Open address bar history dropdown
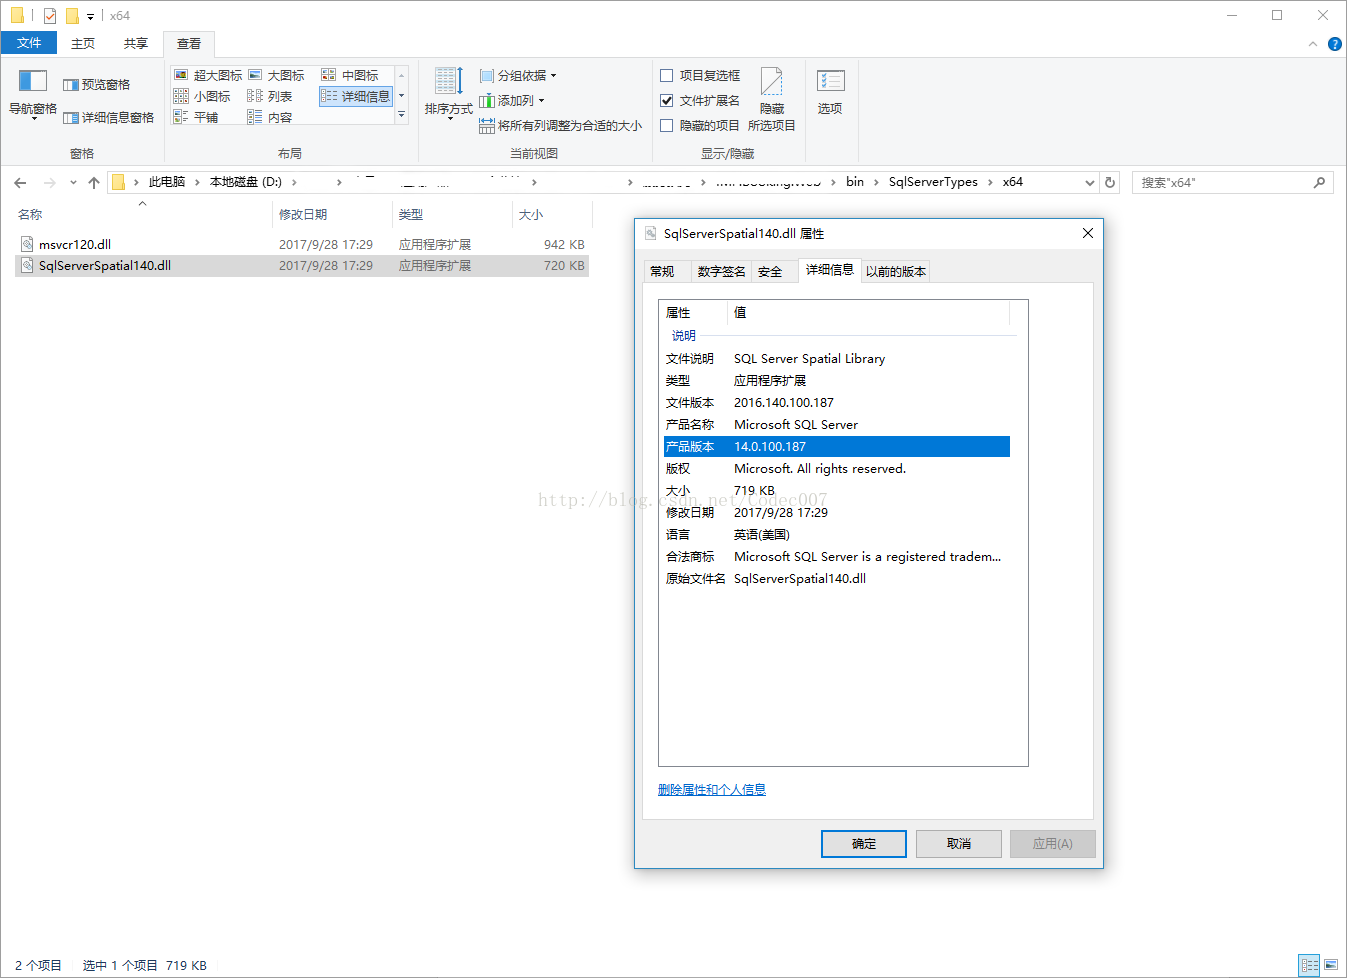Viewport: 1347px width, 978px height. (x=1090, y=182)
